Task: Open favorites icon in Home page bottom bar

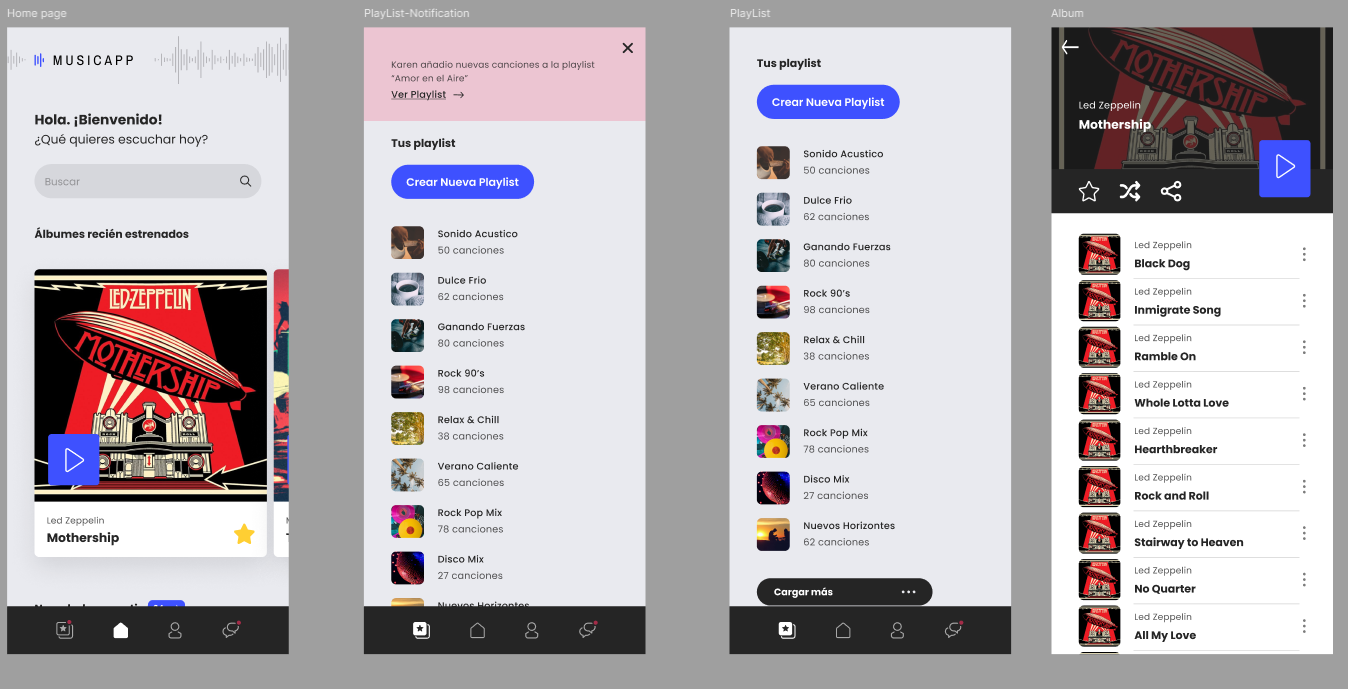Action: click(64, 630)
